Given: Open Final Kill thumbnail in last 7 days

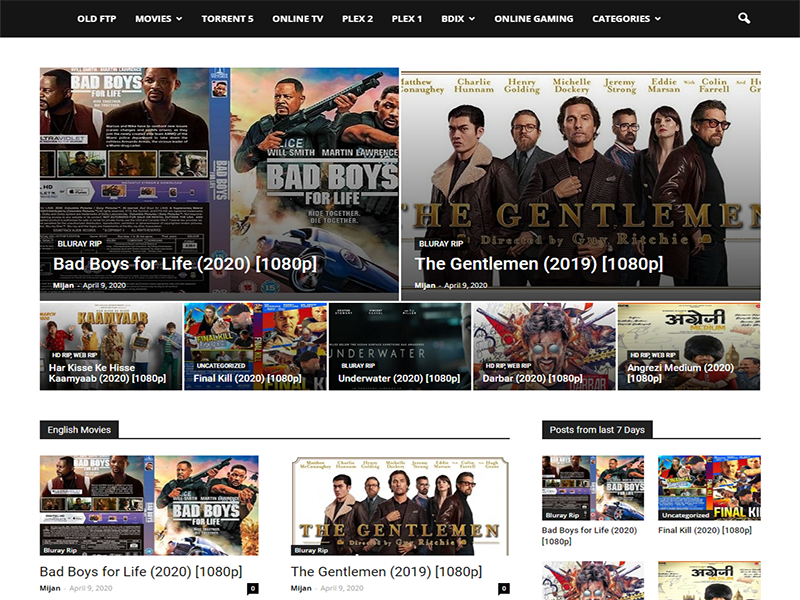Looking at the screenshot, I should click(x=709, y=488).
